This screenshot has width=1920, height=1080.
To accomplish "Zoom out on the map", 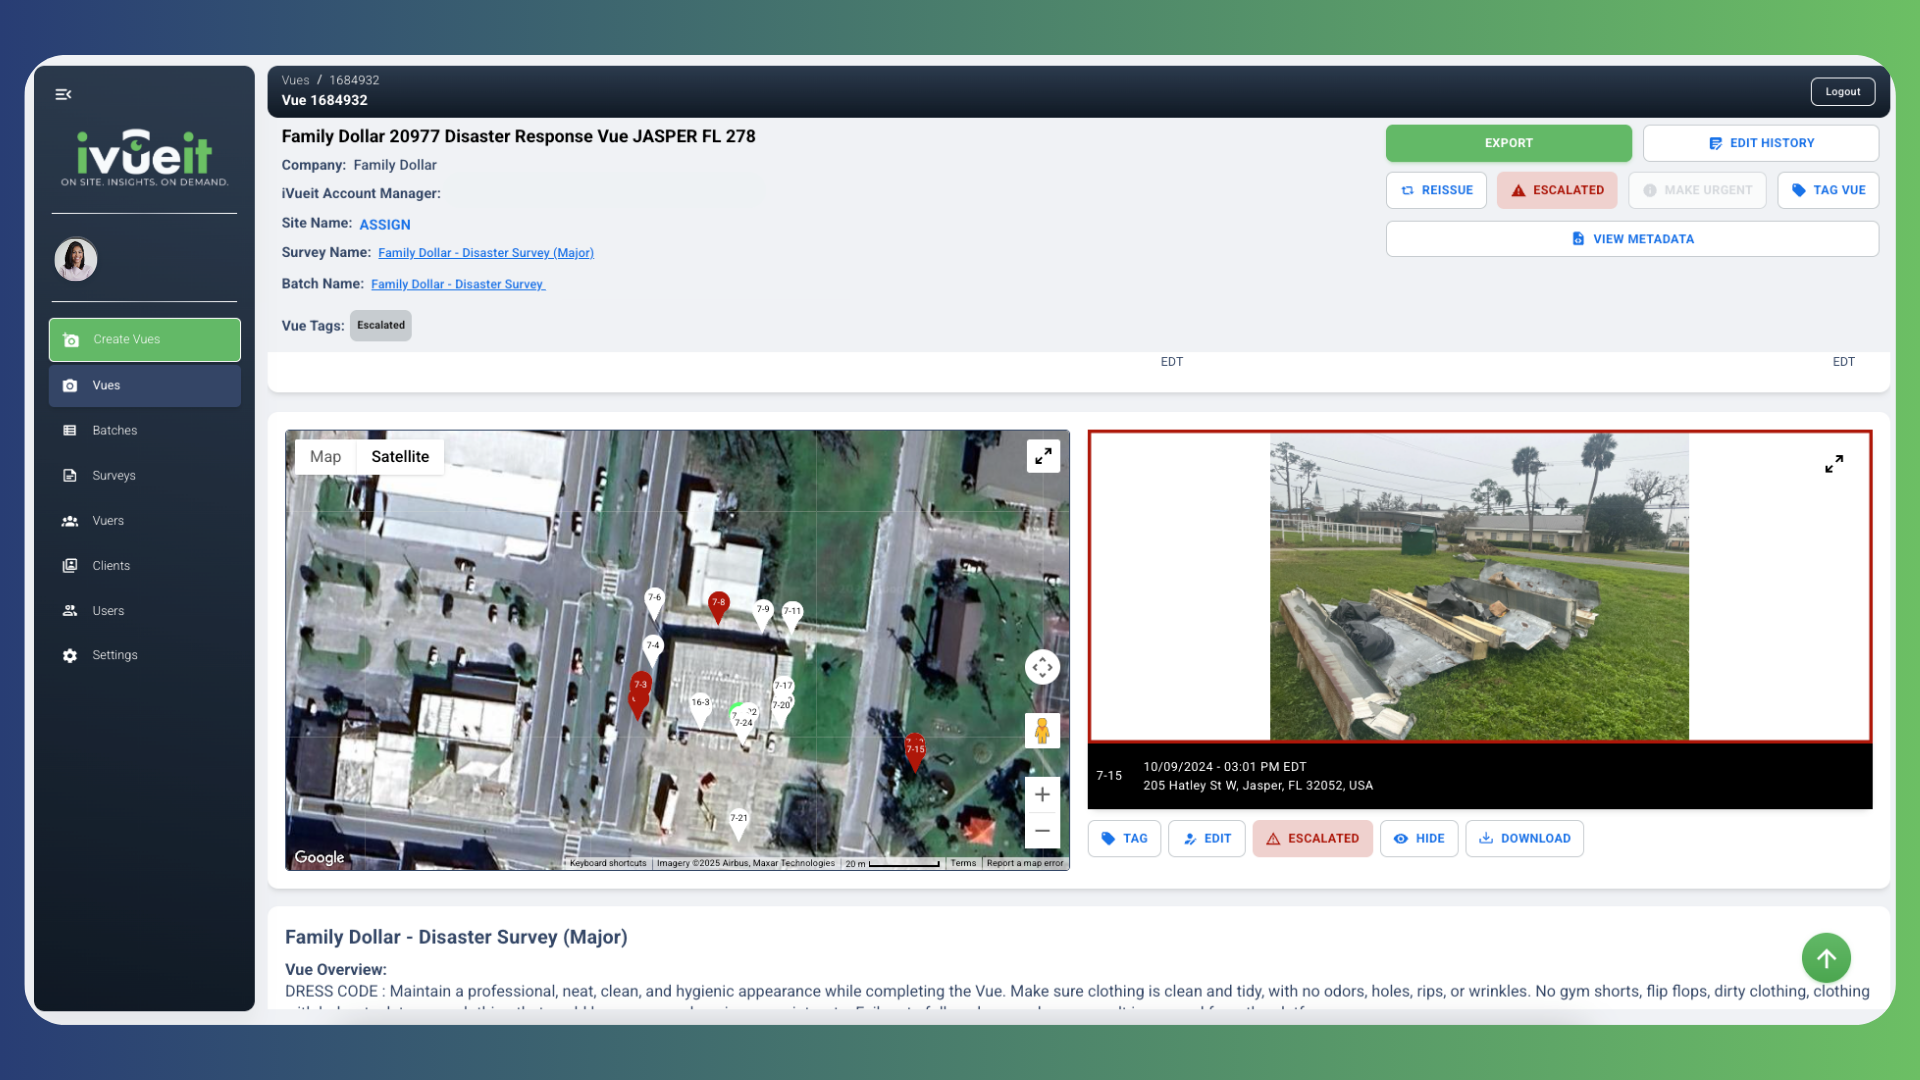I will [1042, 830].
